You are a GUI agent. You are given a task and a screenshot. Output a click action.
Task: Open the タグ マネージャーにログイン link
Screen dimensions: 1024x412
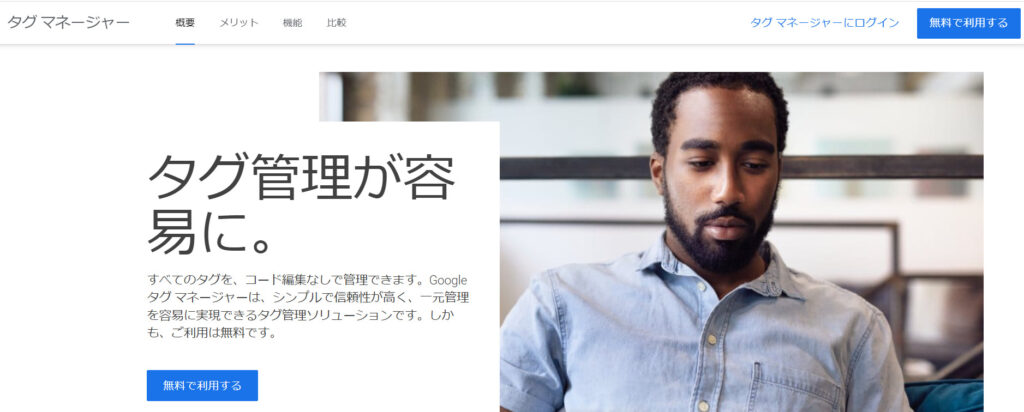(824, 23)
